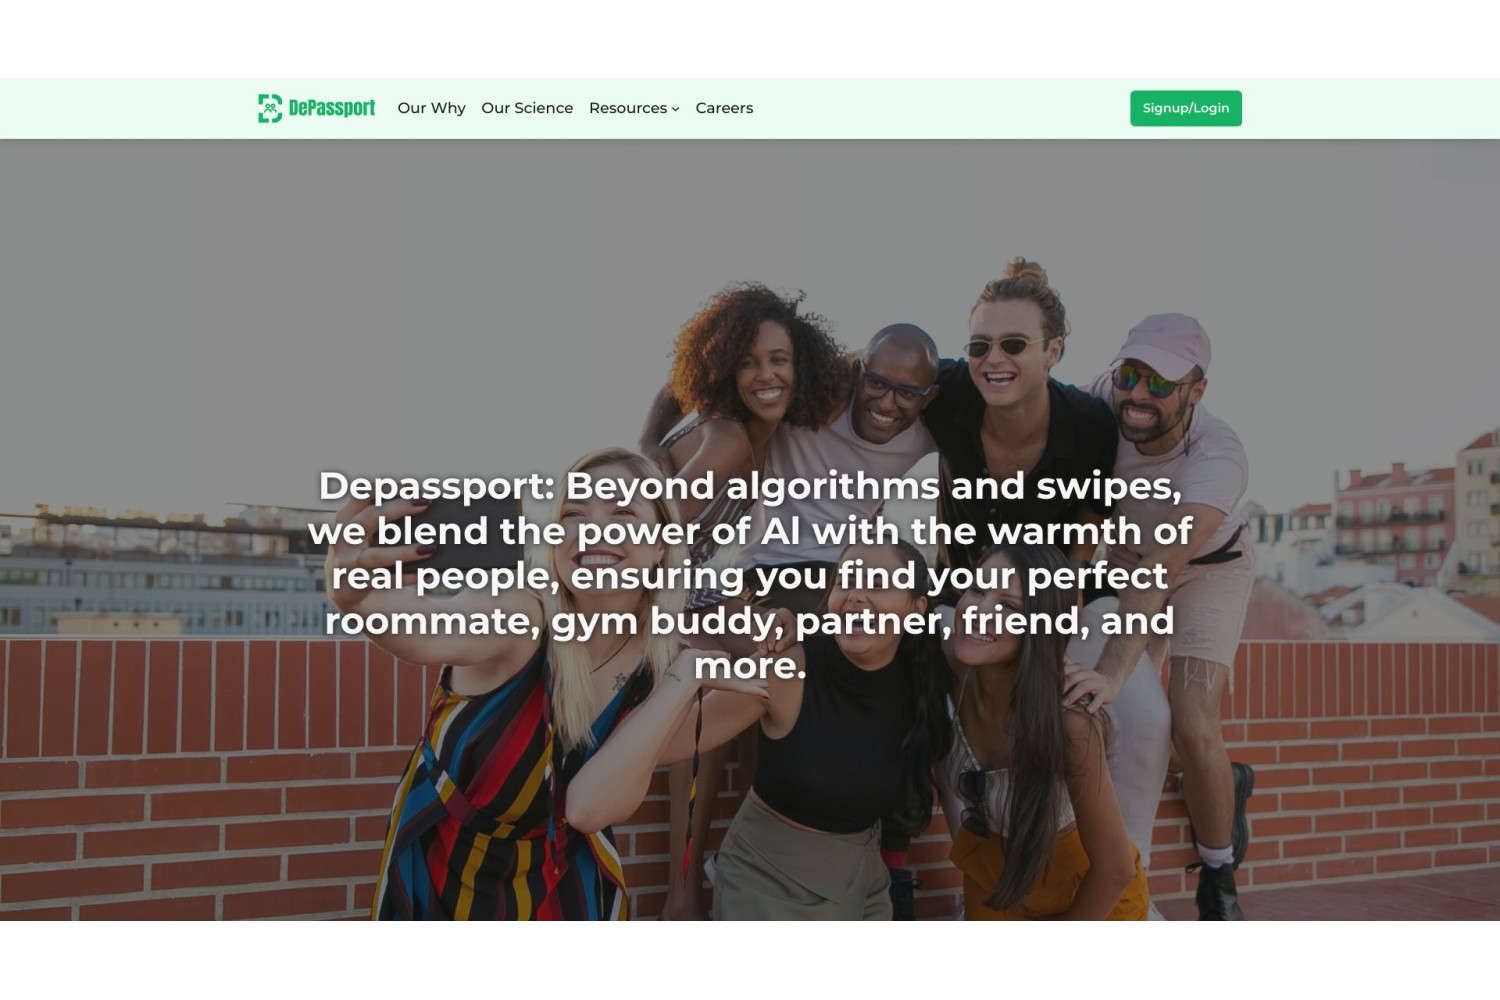The width and height of the screenshot is (1500, 1000).
Task: Click the hero headline starting with Depassport
Action: click(x=750, y=575)
